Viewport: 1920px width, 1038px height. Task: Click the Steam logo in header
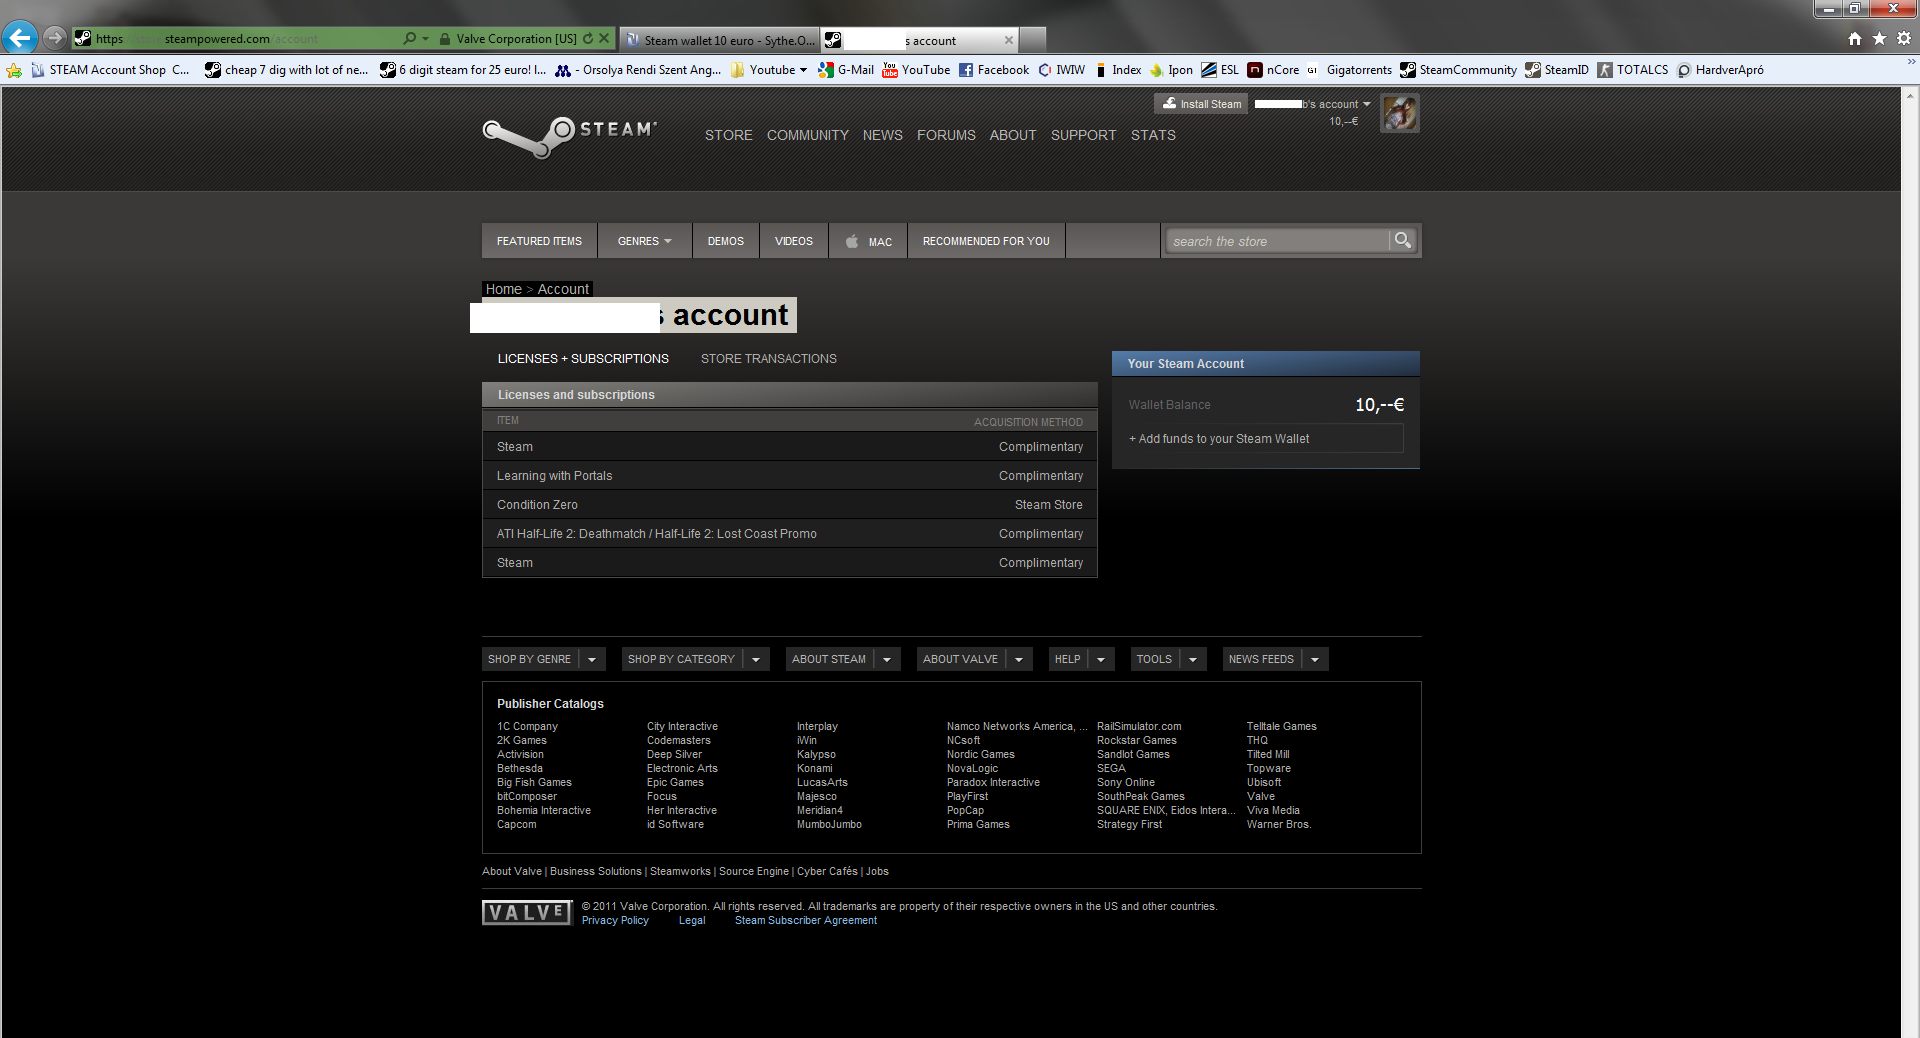tap(569, 136)
